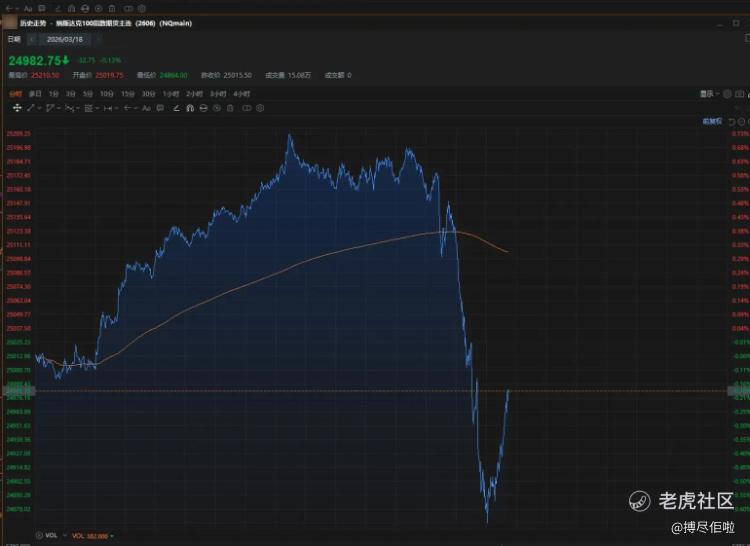Delete drawings with trash icon in drawing toolbar
This screenshot has height=546, width=750.
click(230, 108)
